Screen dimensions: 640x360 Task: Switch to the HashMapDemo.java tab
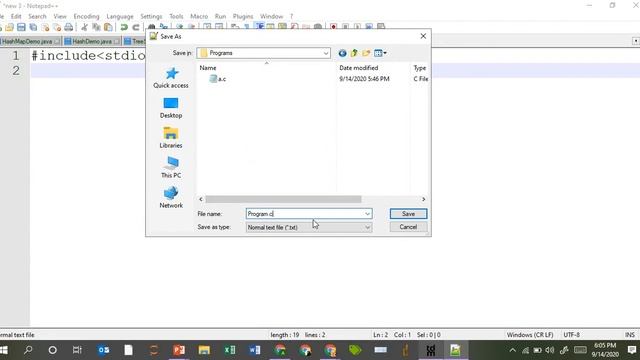click(27, 42)
